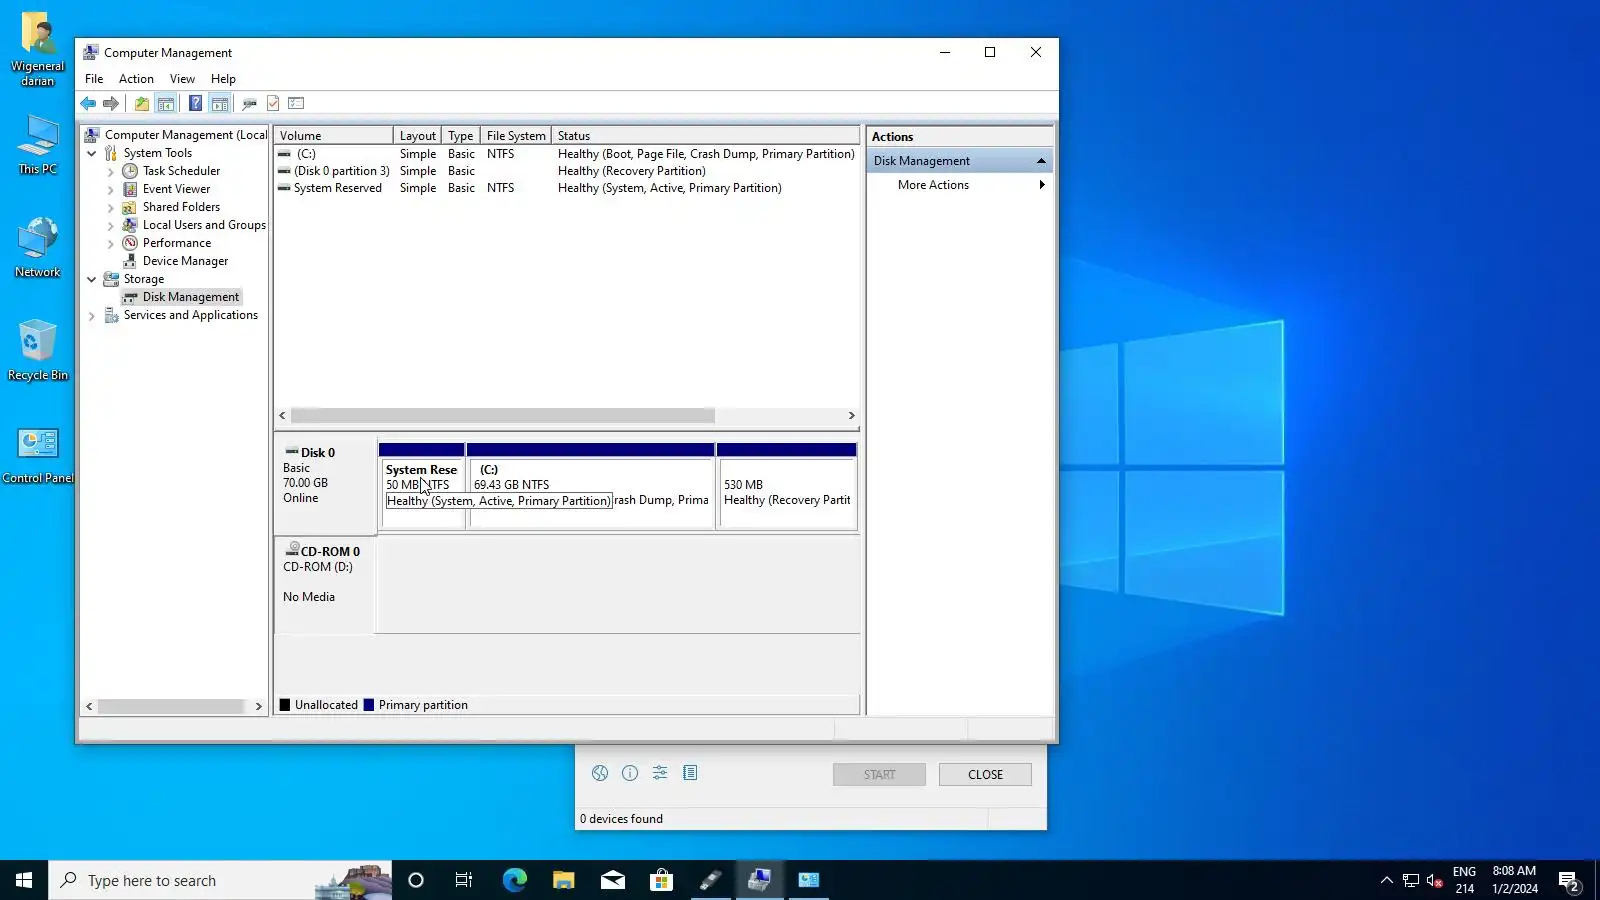The image size is (1600, 900).
Task: Click the Disk 0 label panel
Action: coord(326,484)
